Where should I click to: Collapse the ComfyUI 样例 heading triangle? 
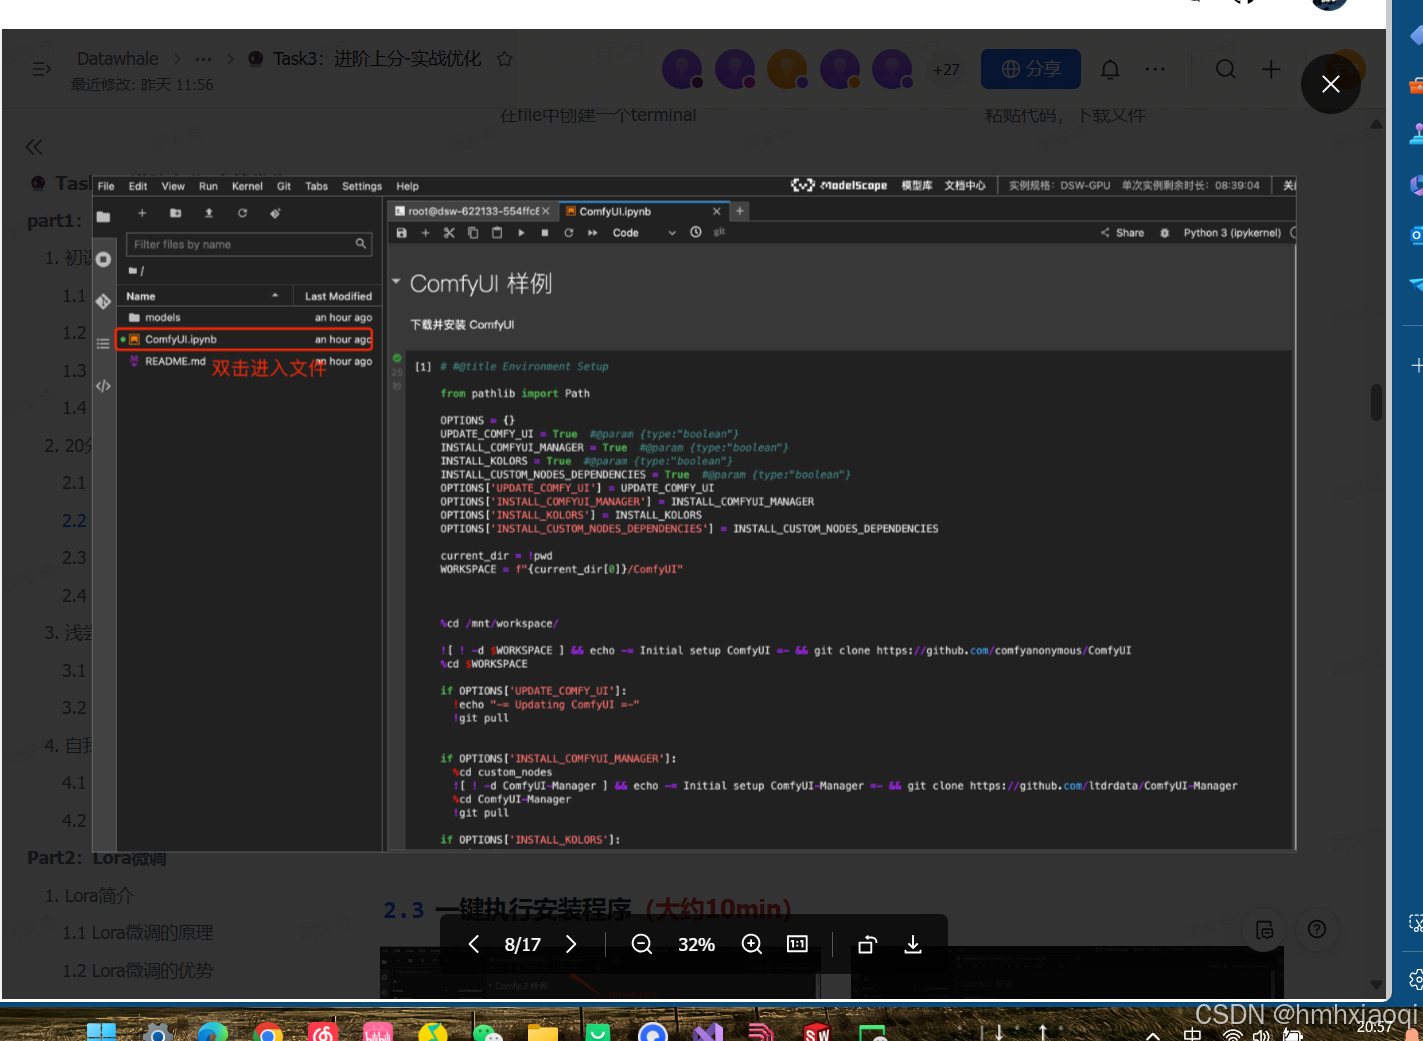[x=396, y=283]
